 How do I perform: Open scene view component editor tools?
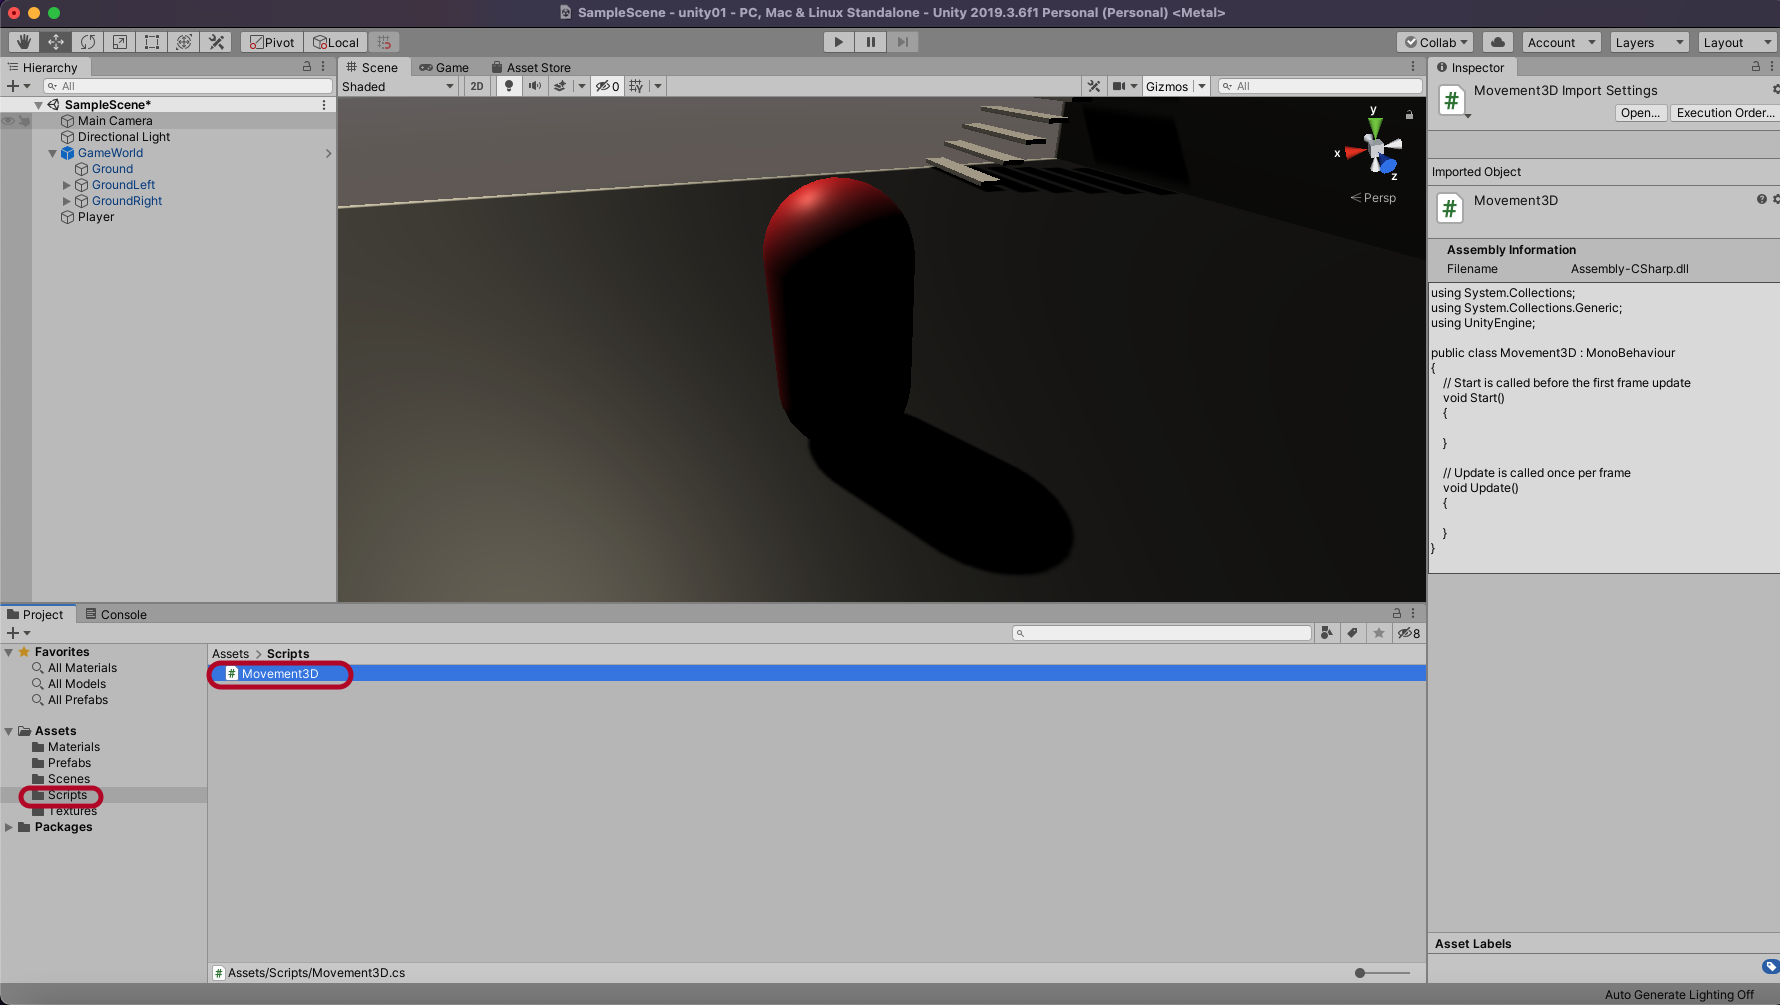(1094, 86)
